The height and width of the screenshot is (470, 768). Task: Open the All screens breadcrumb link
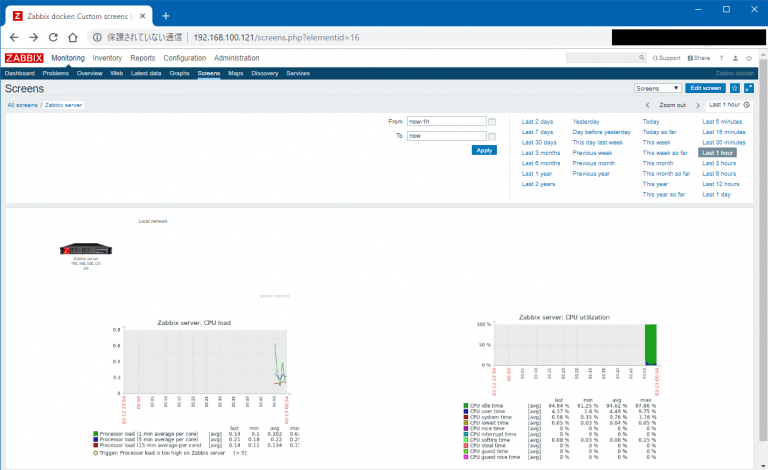point(22,105)
